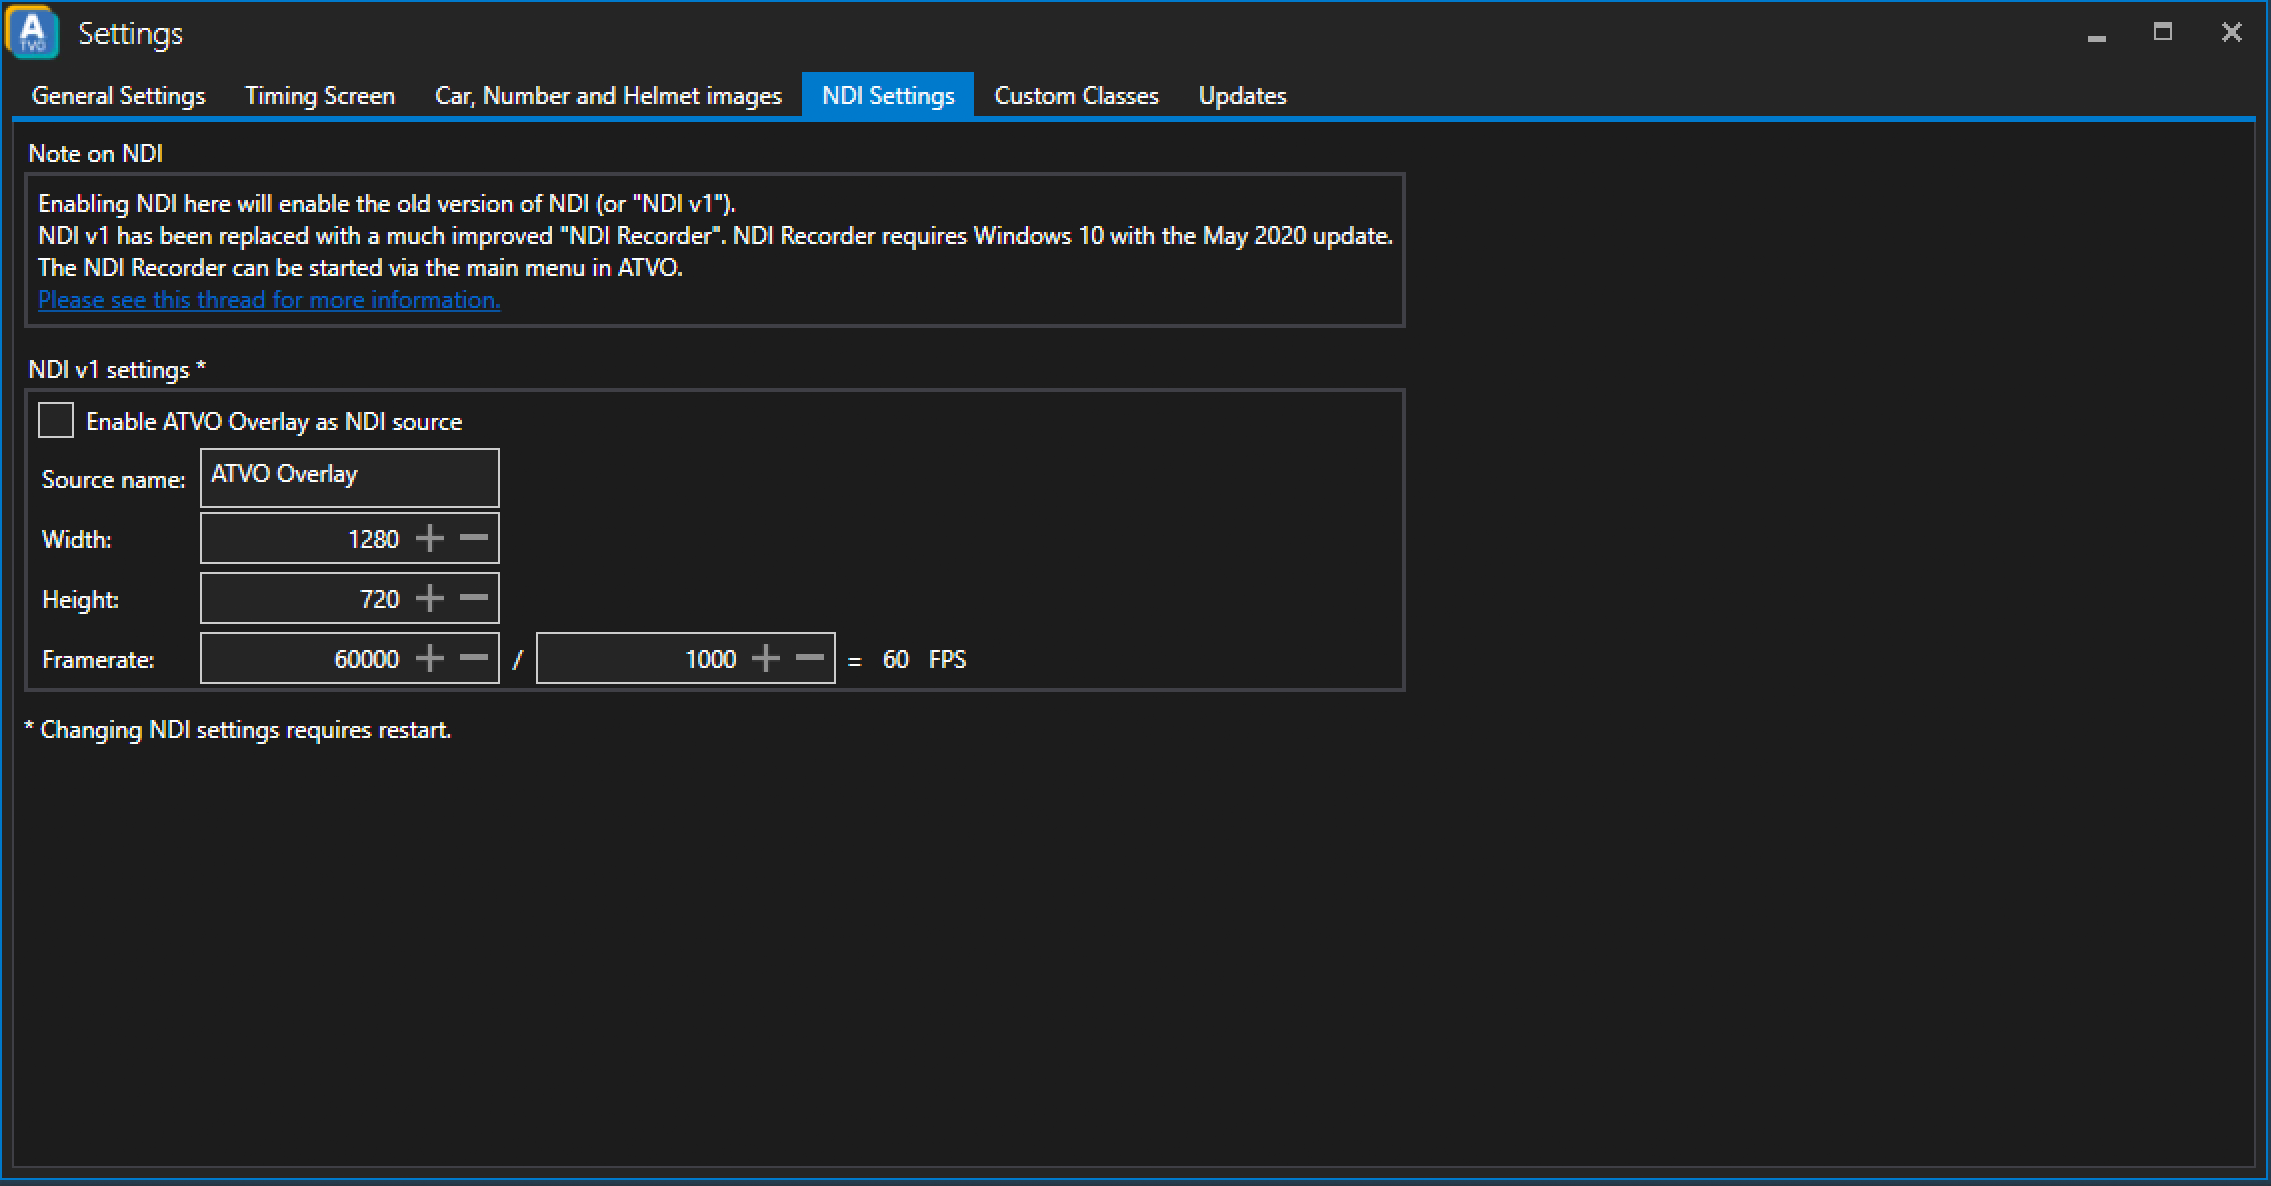Click the 'Note on NDI' heading
This screenshot has height=1186, width=2271.
point(96,154)
